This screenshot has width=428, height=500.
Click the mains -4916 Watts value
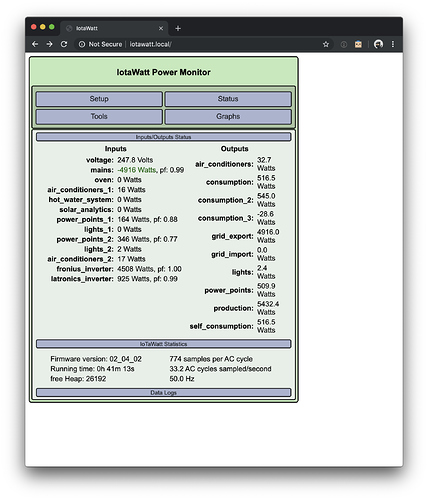pos(137,170)
